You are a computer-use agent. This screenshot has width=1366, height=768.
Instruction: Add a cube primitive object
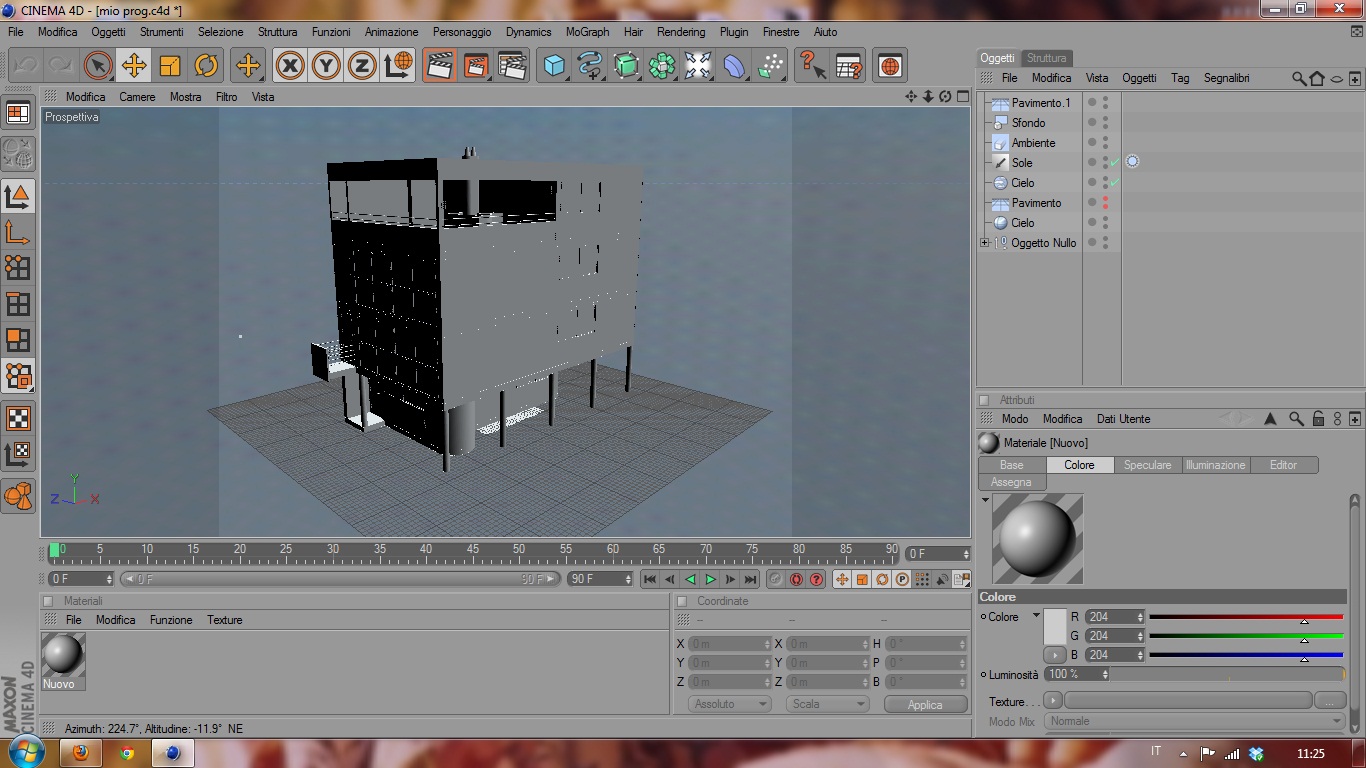tap(552, 66)
